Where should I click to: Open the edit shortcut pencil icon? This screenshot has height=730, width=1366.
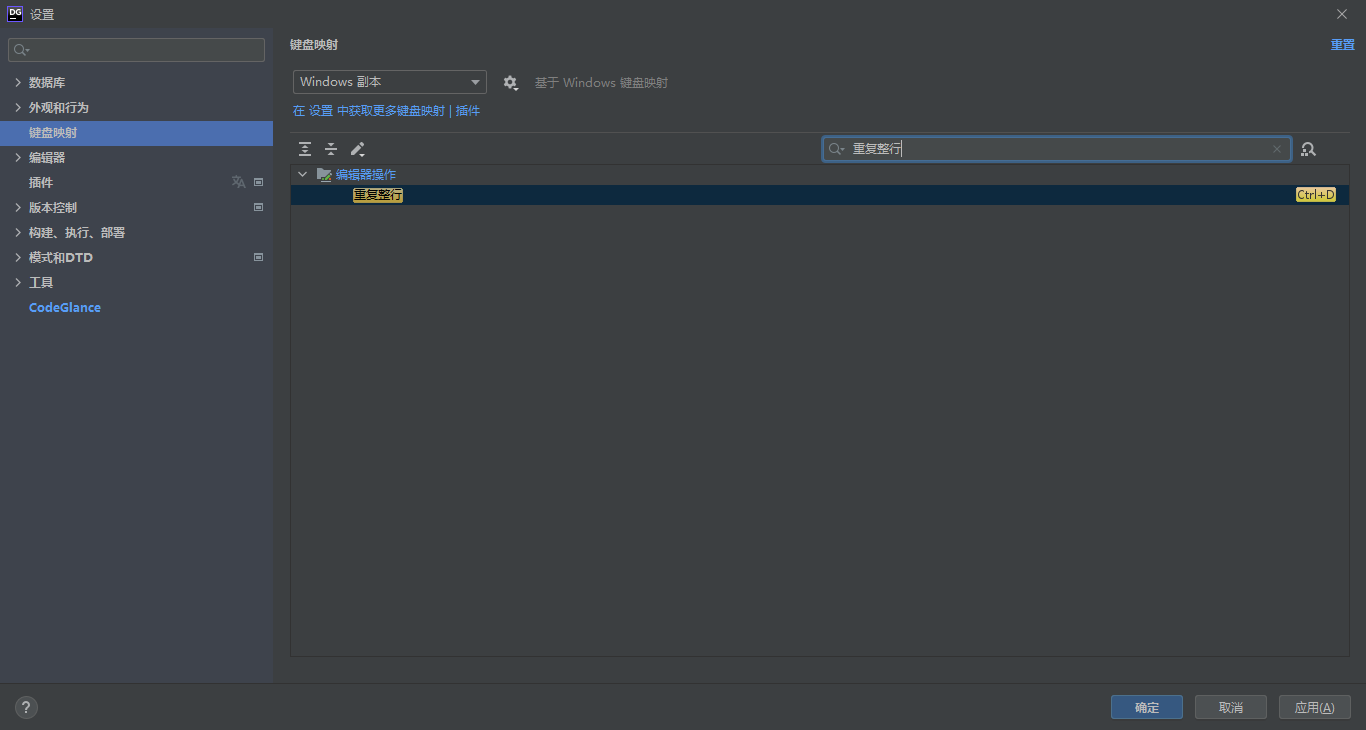click(357, 148)
